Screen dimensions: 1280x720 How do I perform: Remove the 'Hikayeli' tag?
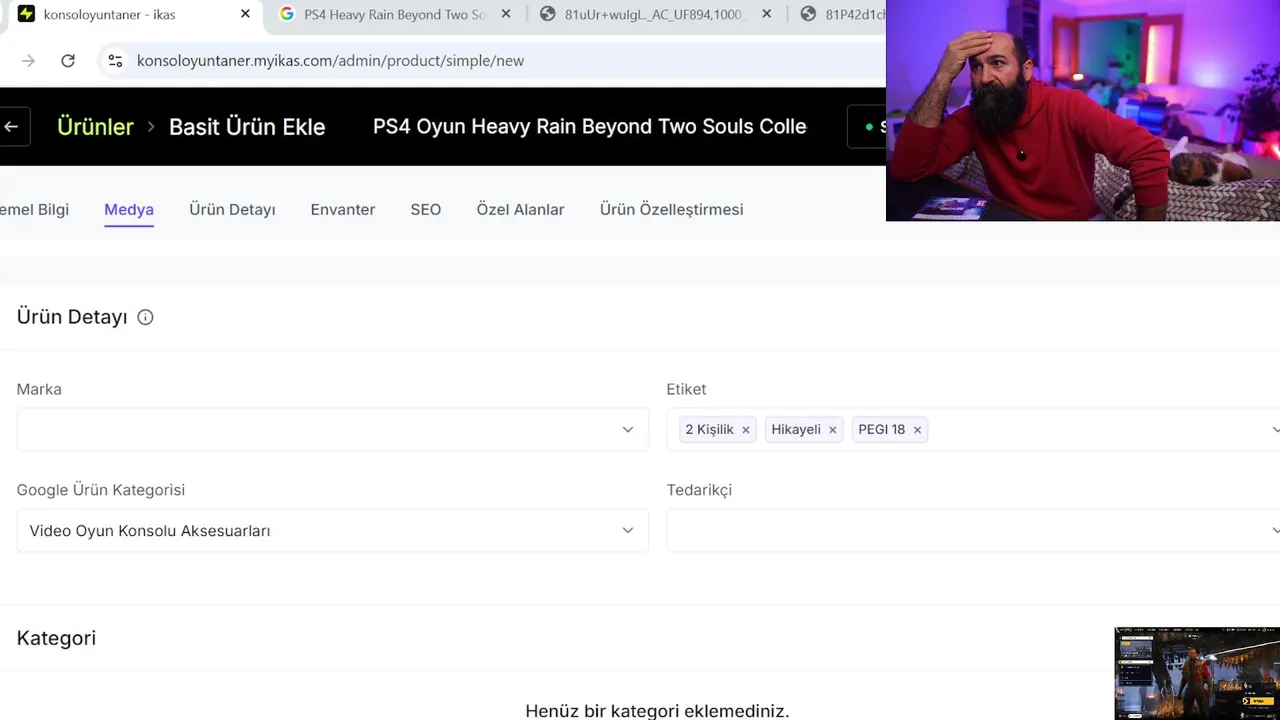[x=832, y=430]
